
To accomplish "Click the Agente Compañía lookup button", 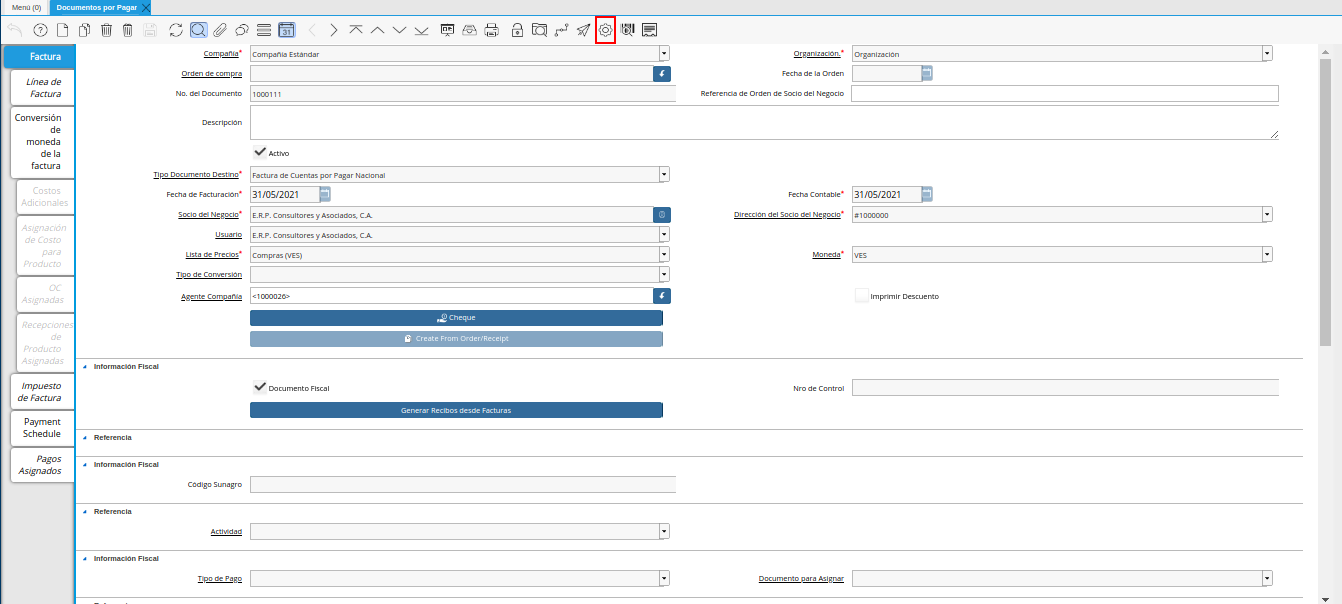I will (662, 295).
